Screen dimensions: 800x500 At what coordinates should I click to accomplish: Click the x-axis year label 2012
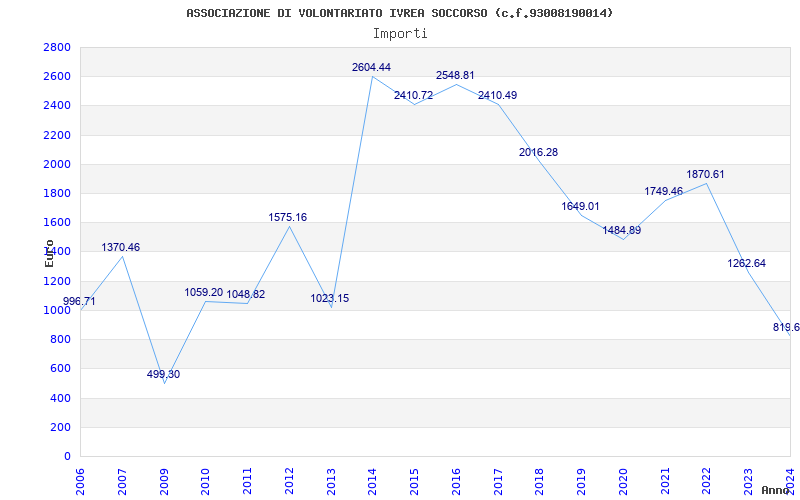pos(289,481)
